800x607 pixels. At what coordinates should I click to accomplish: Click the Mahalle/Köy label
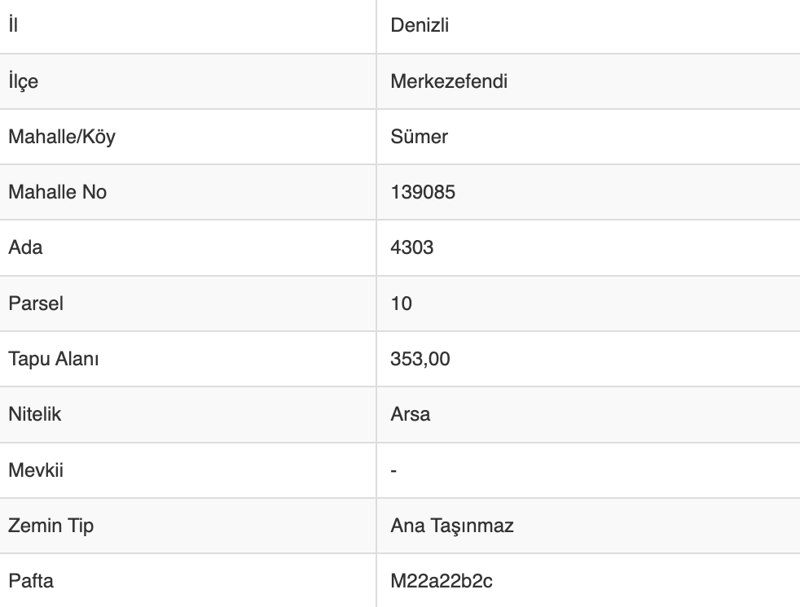pyautogui.click(x=62, y=137)
